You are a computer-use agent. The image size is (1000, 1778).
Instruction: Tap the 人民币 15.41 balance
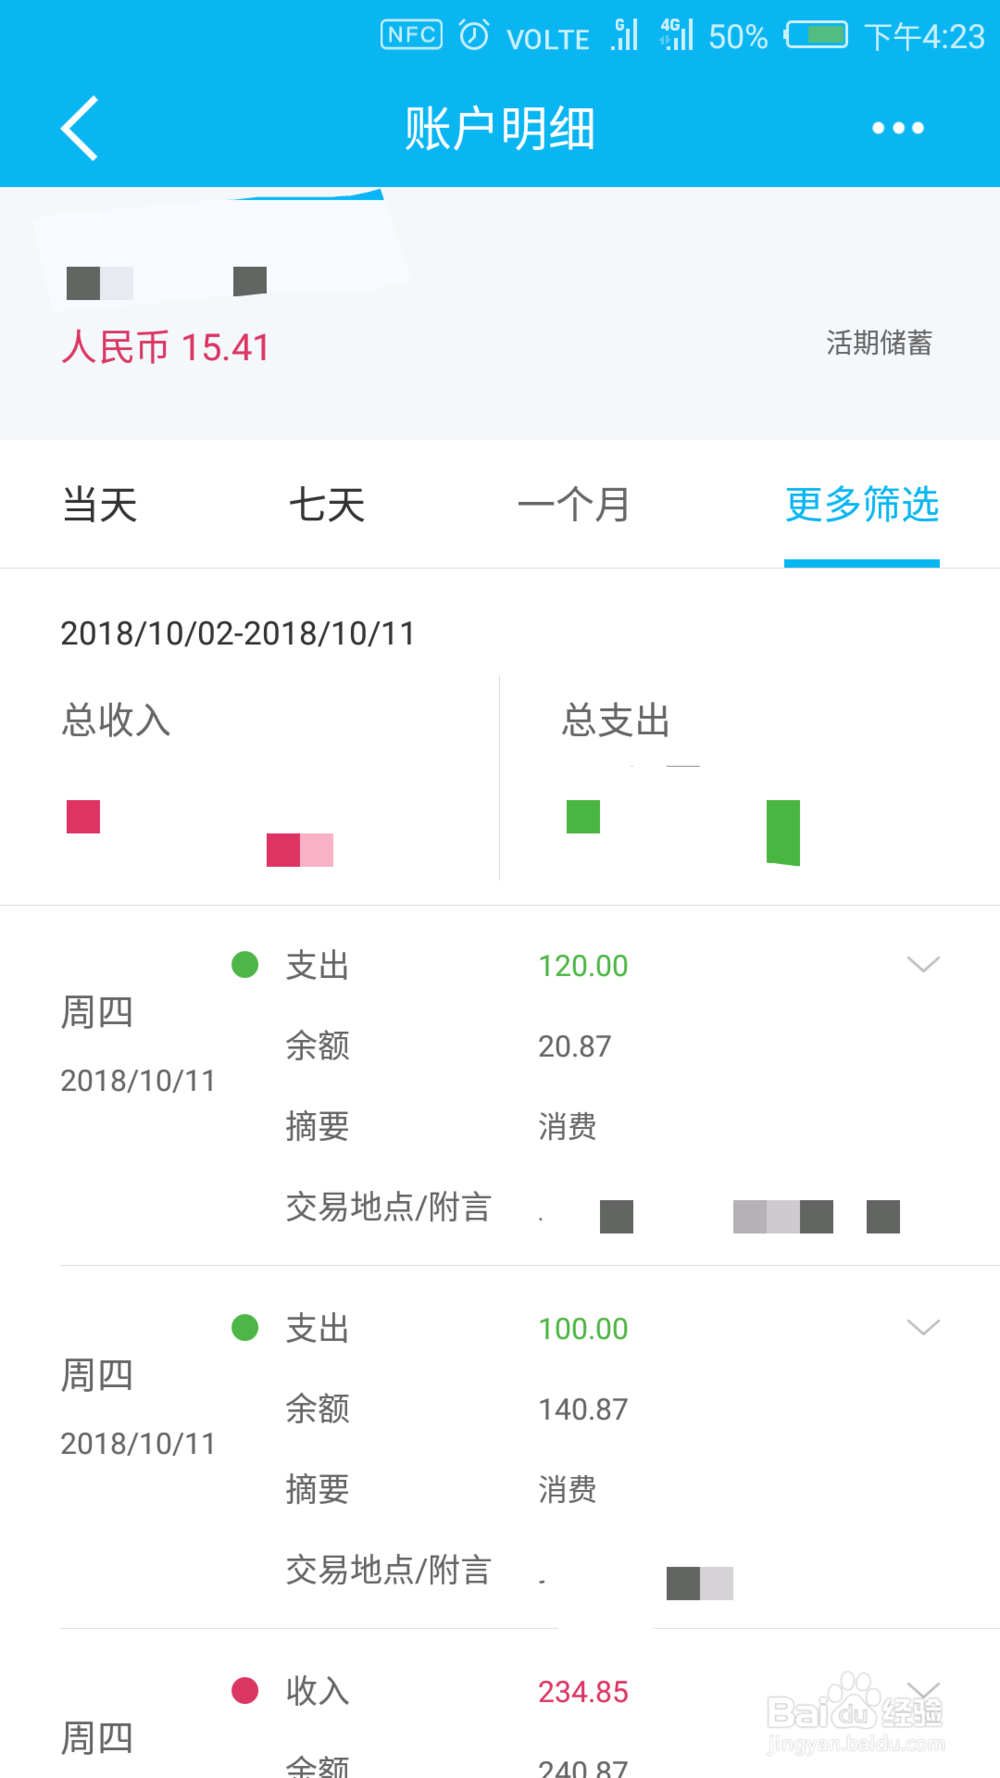[166, 348]
